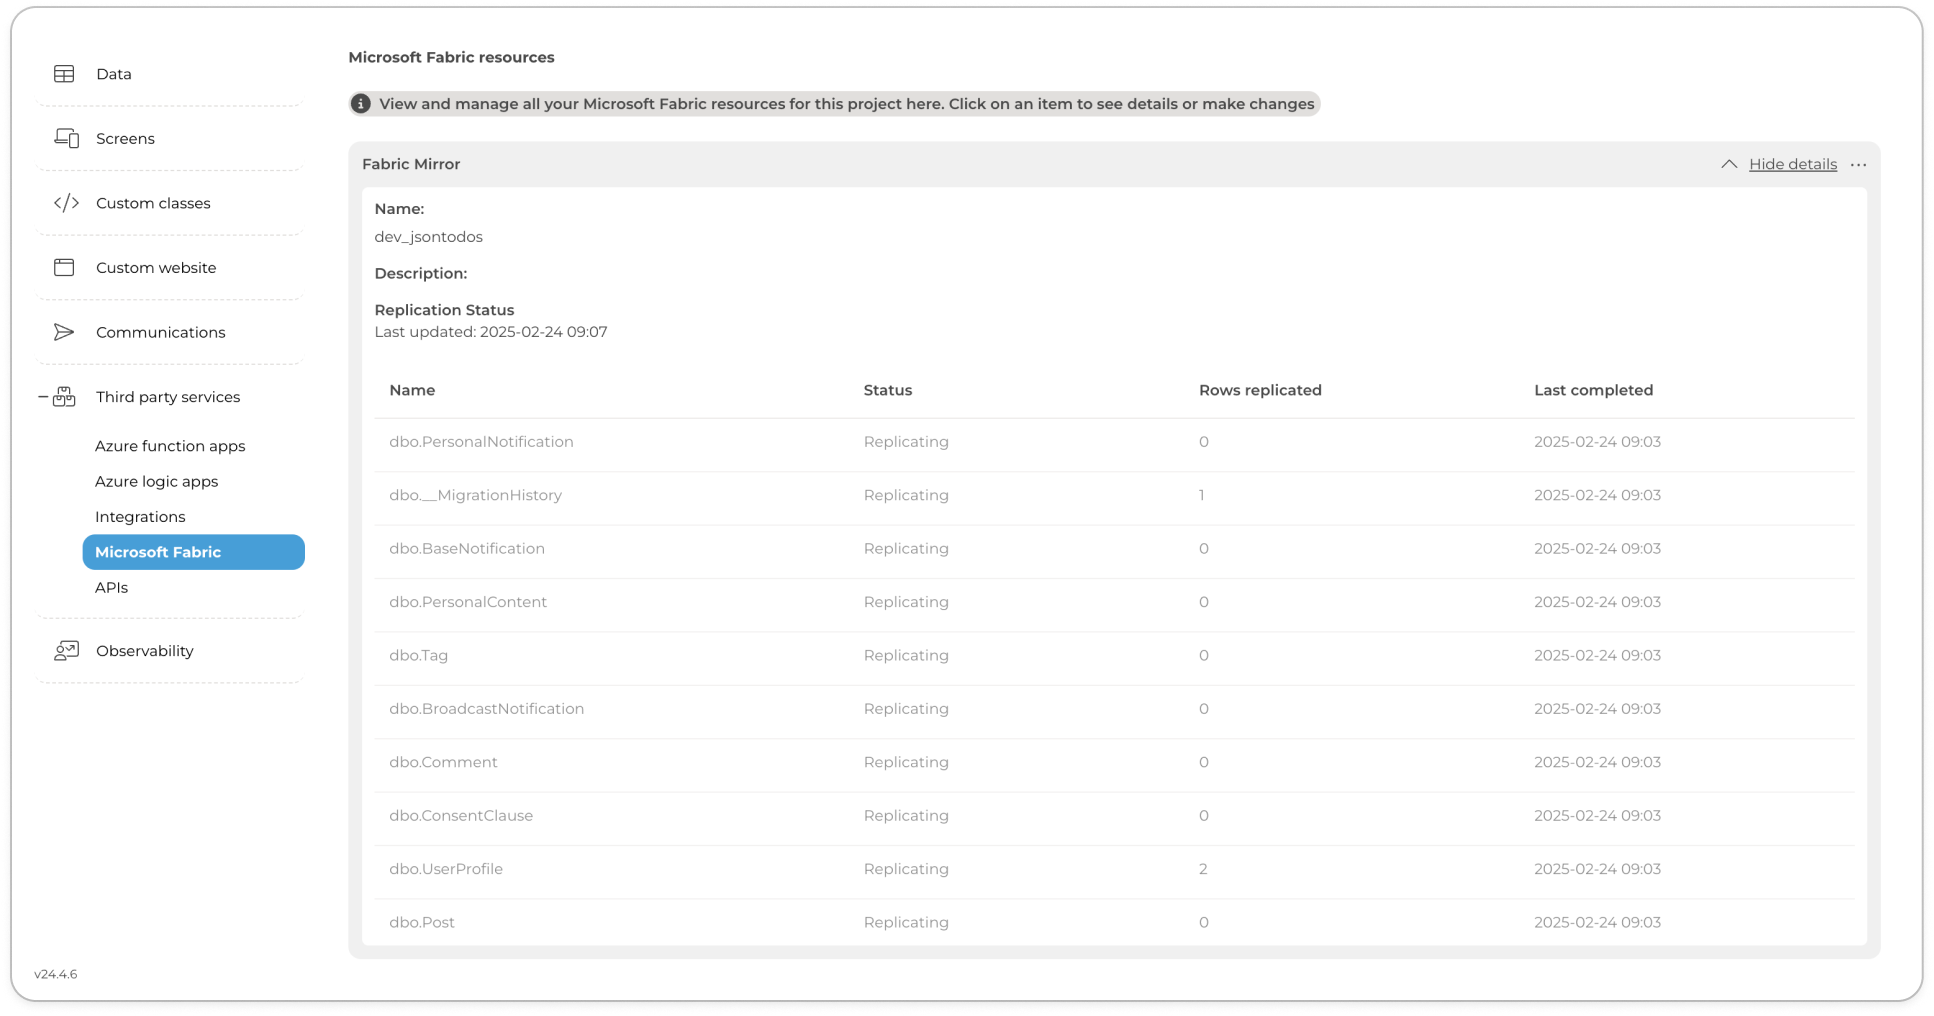Click the Observability icon
The width and height of the screenshot is (1934, 1016).
(66, 651)
